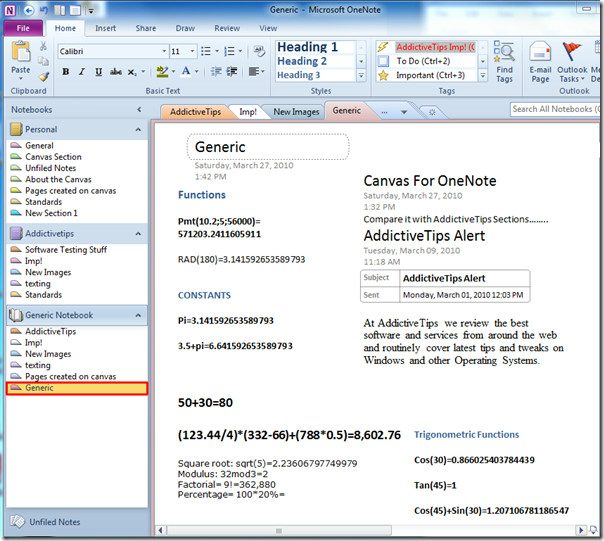This screenshot has height=541, width=604.
Task: Click the Back arrow in quick access
Action: (29, 10)
